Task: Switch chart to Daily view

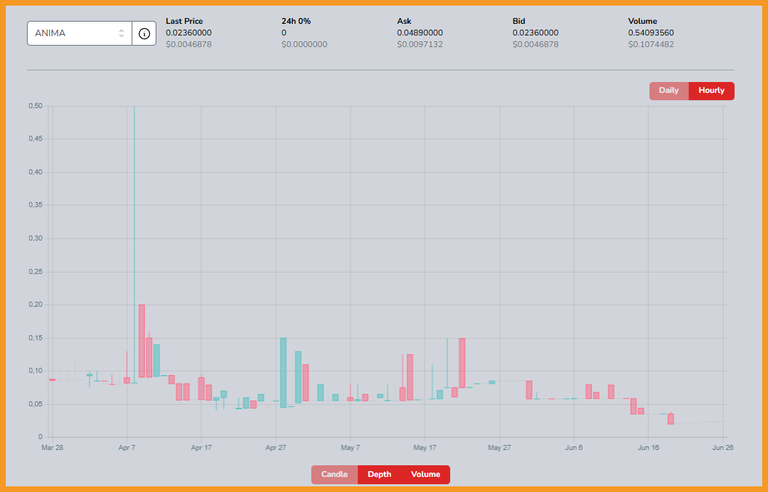Action: pyautogui.click(x=669, y=91)
